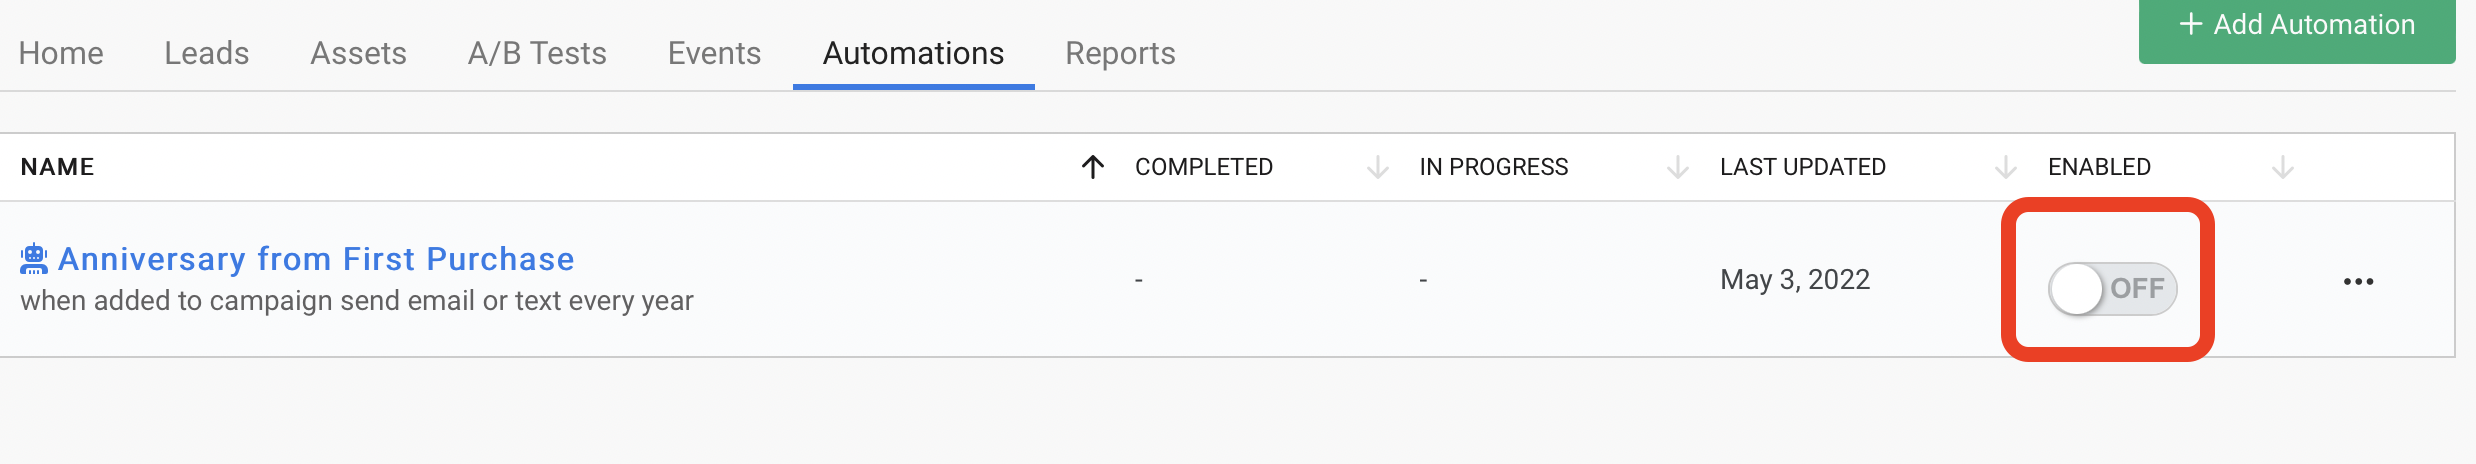
Task: Sort by Last Updated using its arrow
Action: pos(2005,167)
